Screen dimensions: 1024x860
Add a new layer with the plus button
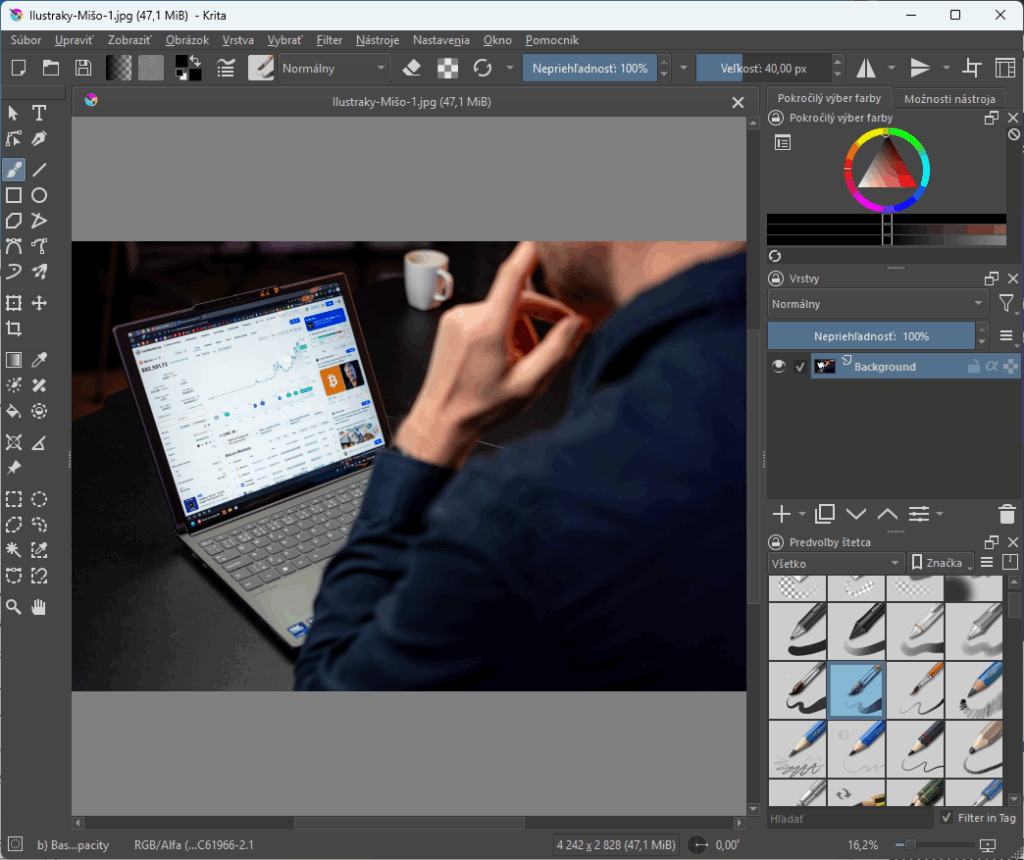pos(780,513)
